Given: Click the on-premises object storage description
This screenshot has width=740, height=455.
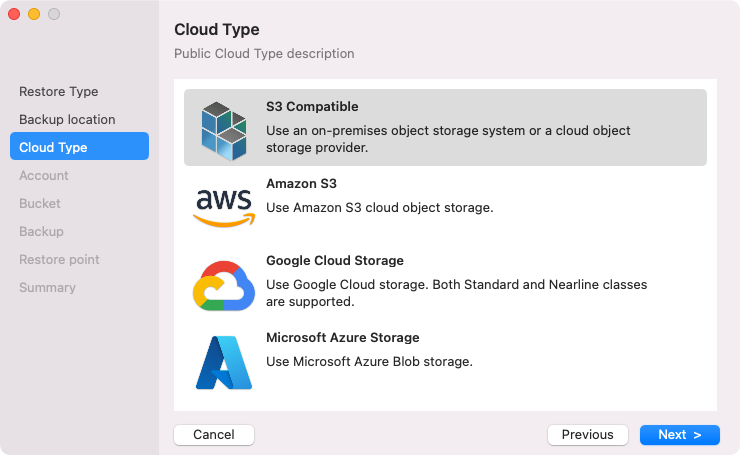Looking at the screenshot, I should pos(448,139).
